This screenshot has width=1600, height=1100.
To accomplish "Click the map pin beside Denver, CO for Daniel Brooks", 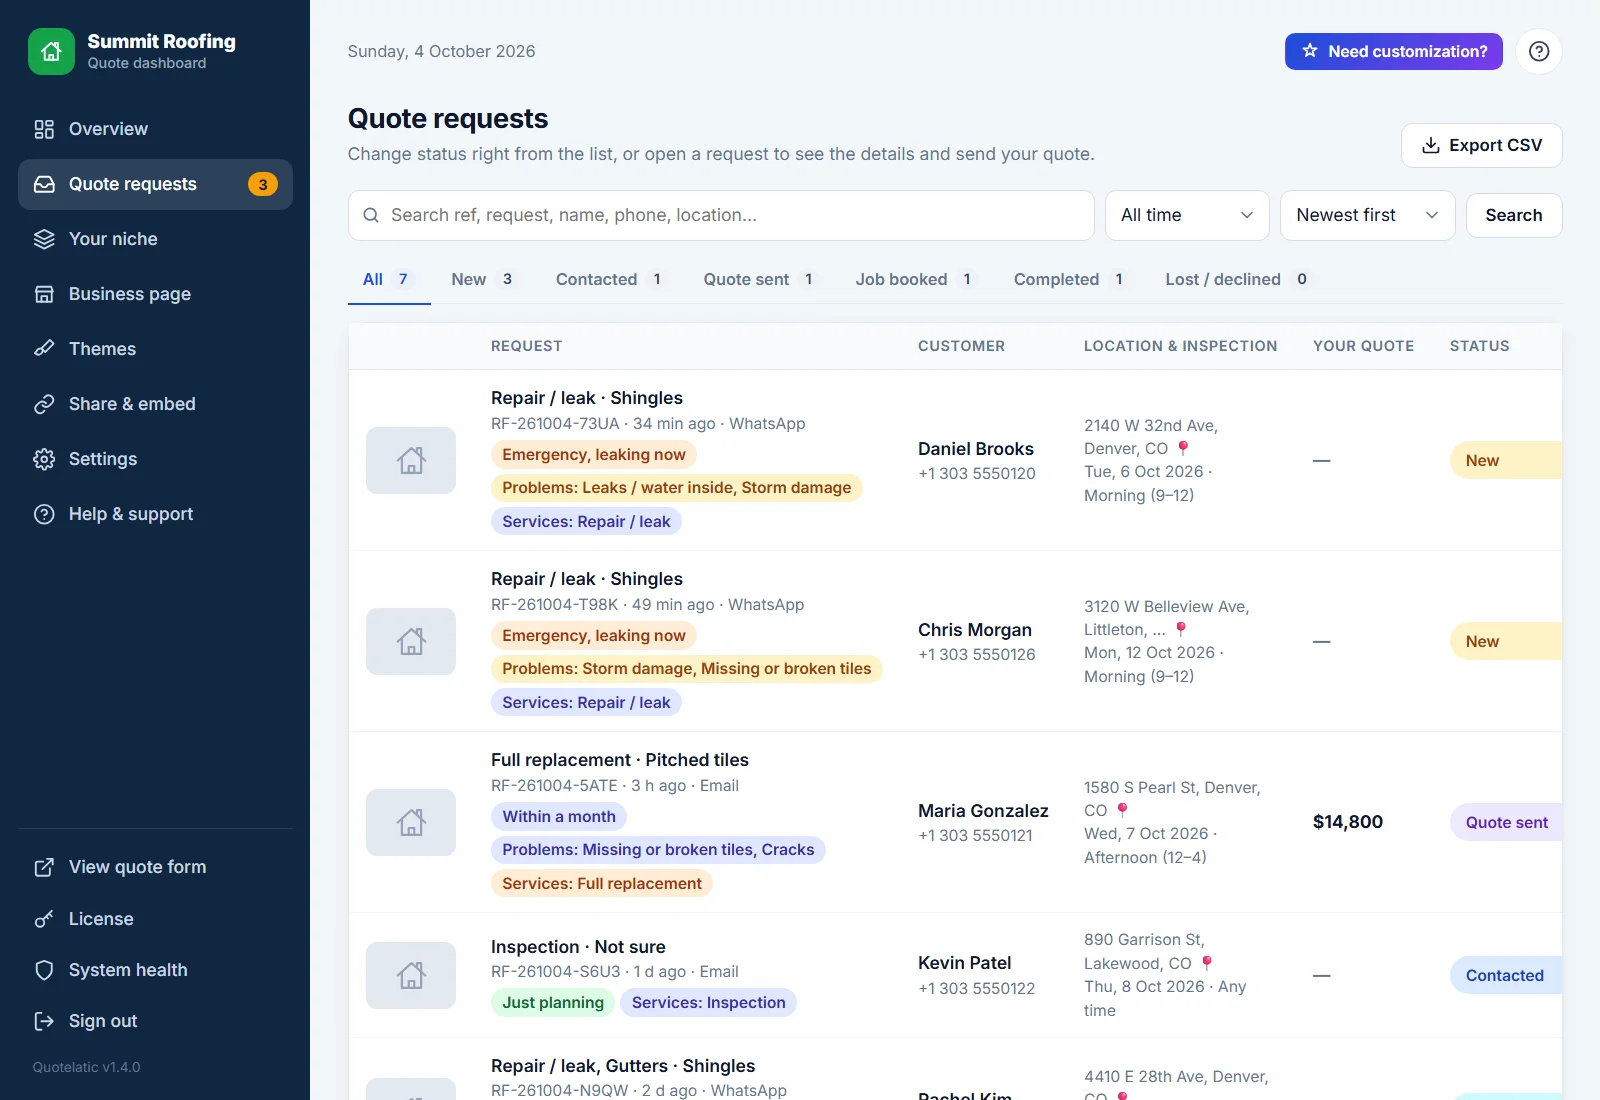I will coord(1183,448).
